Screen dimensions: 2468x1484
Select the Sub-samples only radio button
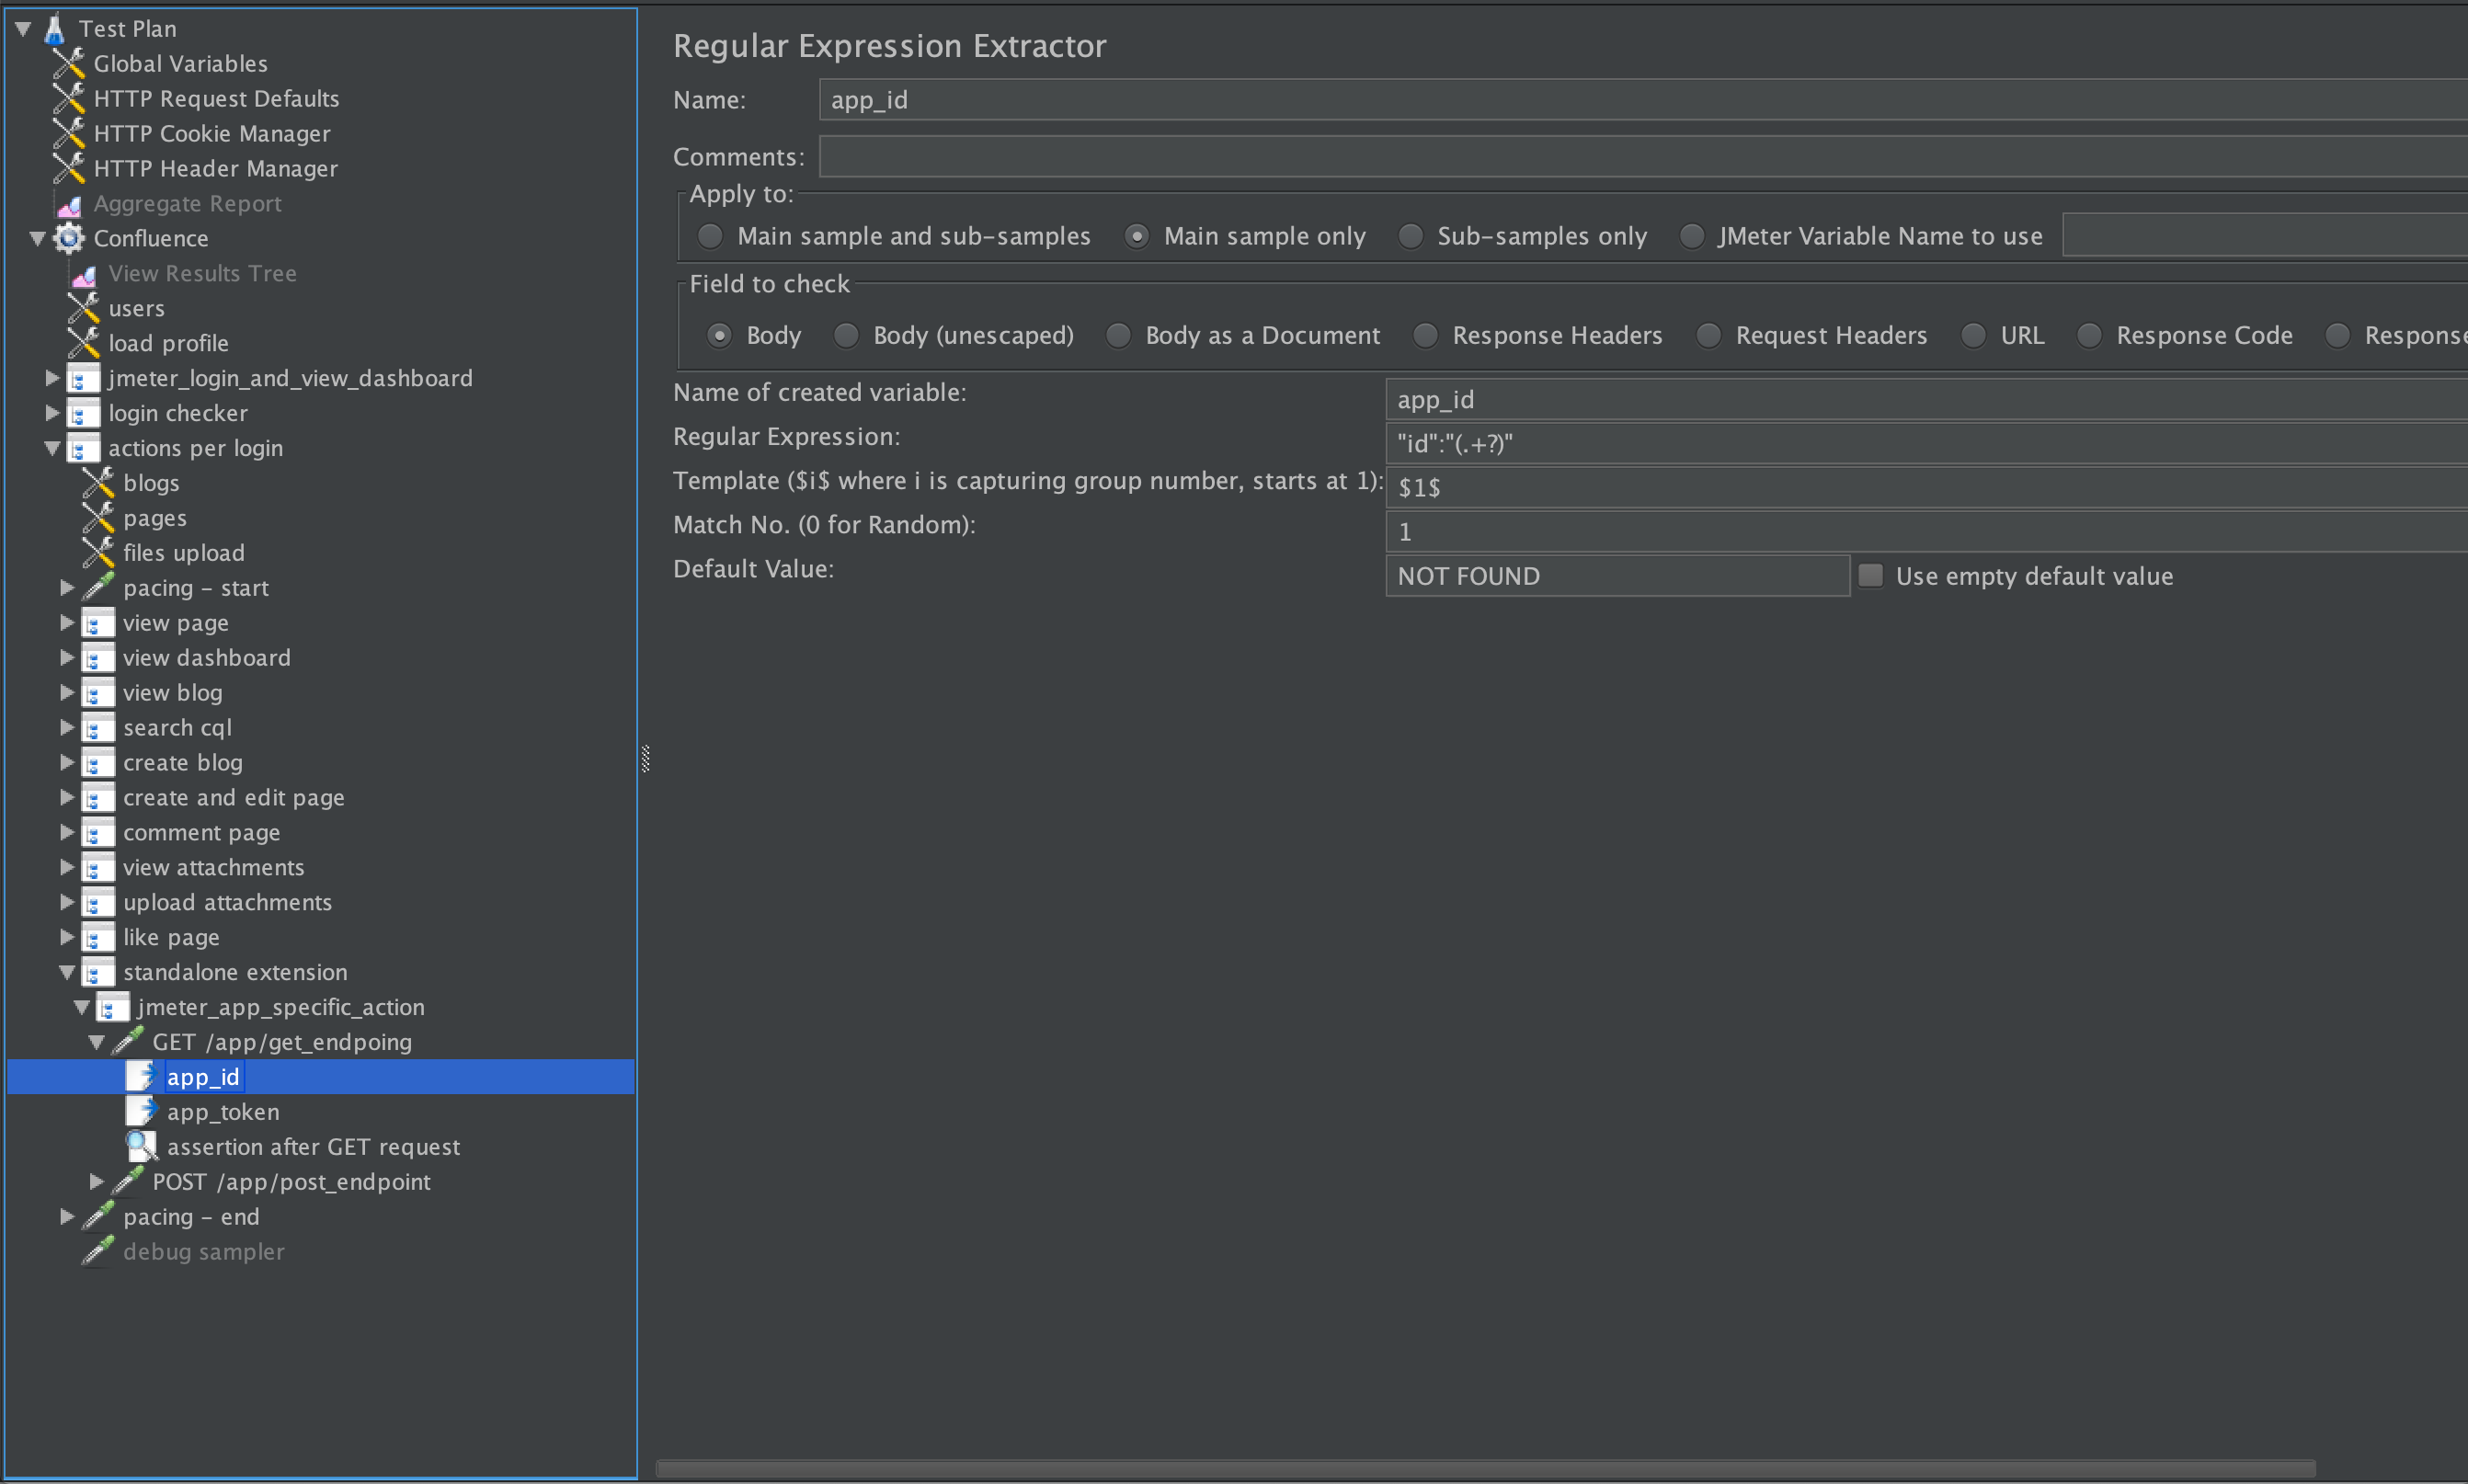[1410, 235]
